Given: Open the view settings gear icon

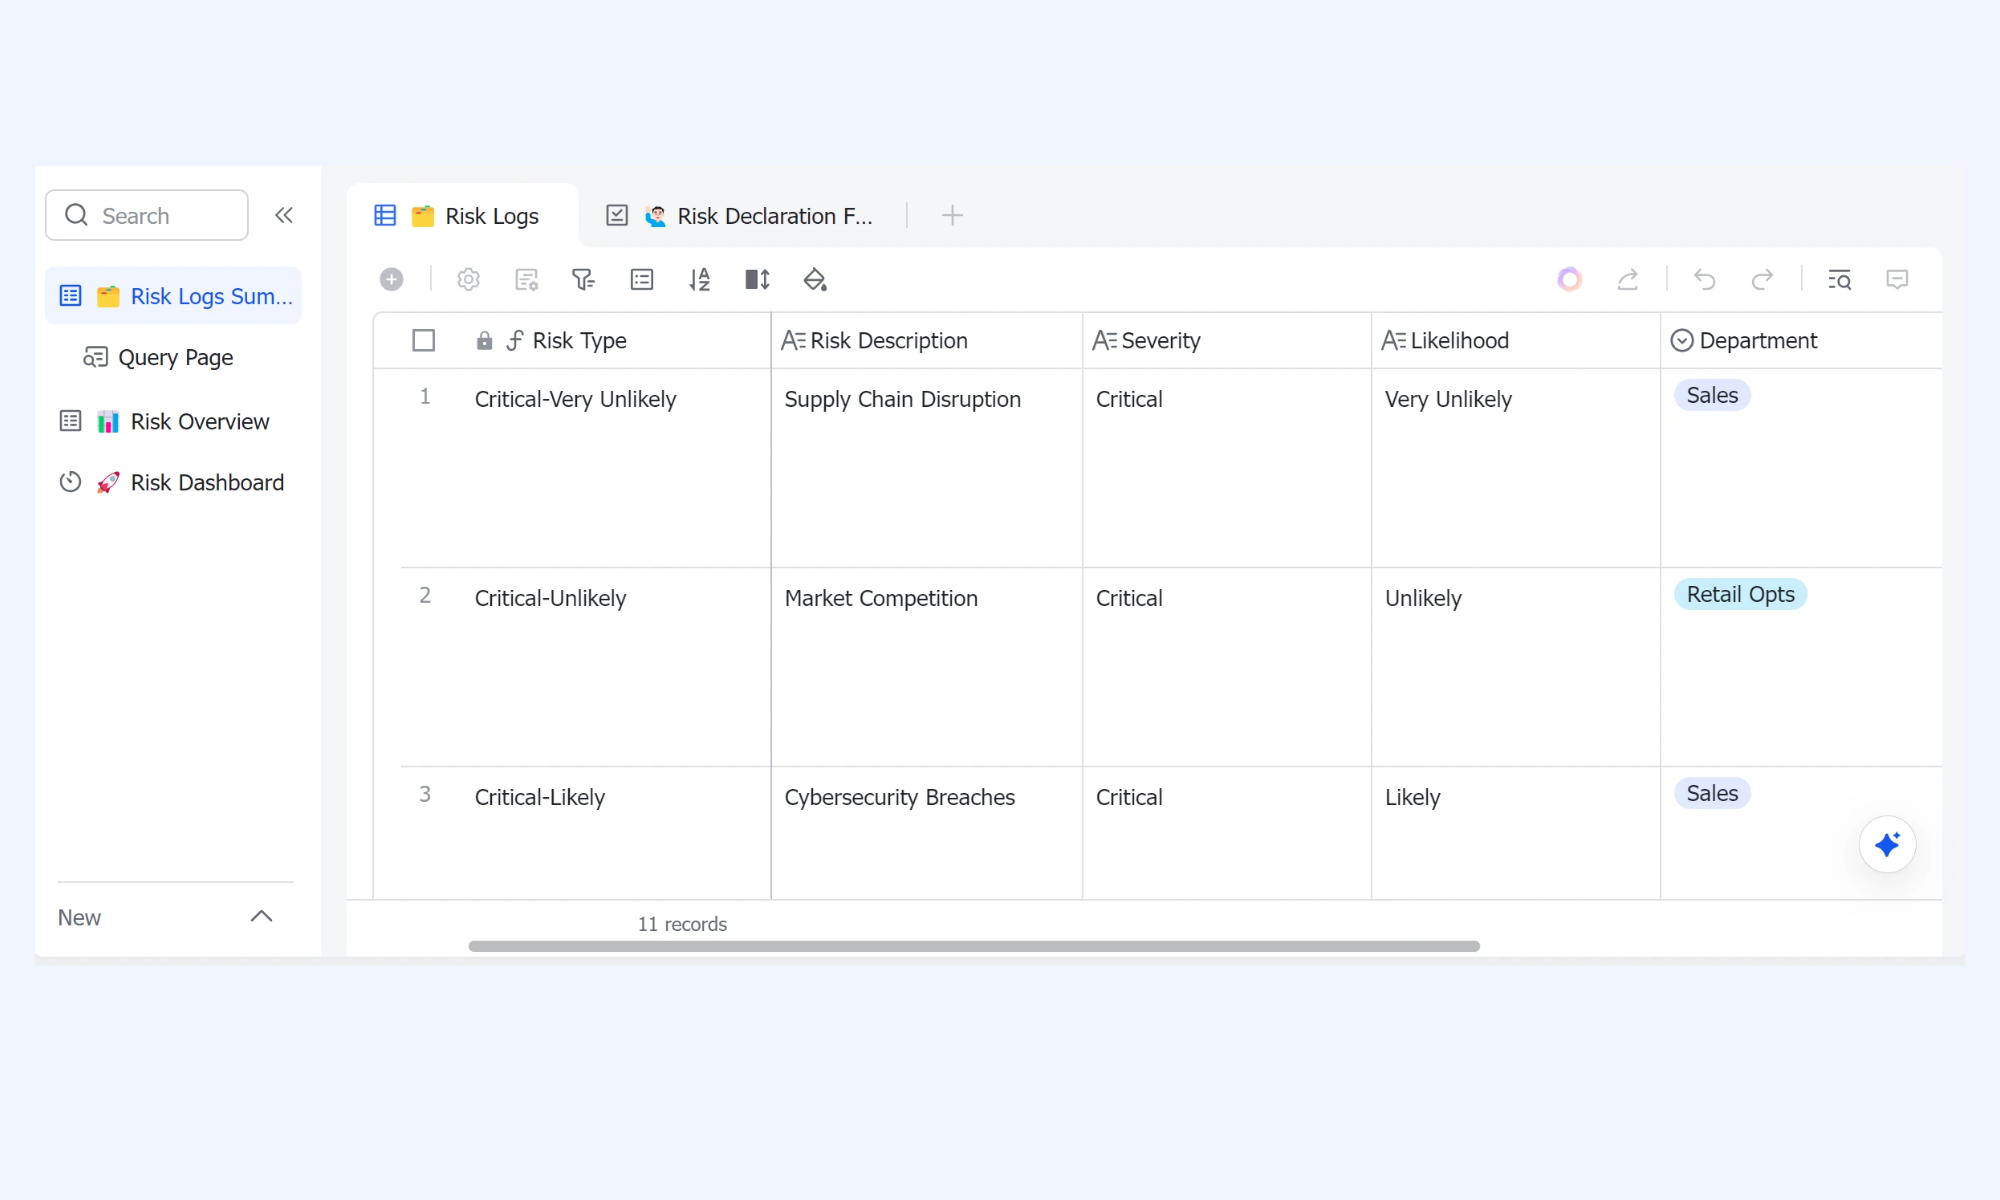Looking at the screenshot, I should pos(468,280).
